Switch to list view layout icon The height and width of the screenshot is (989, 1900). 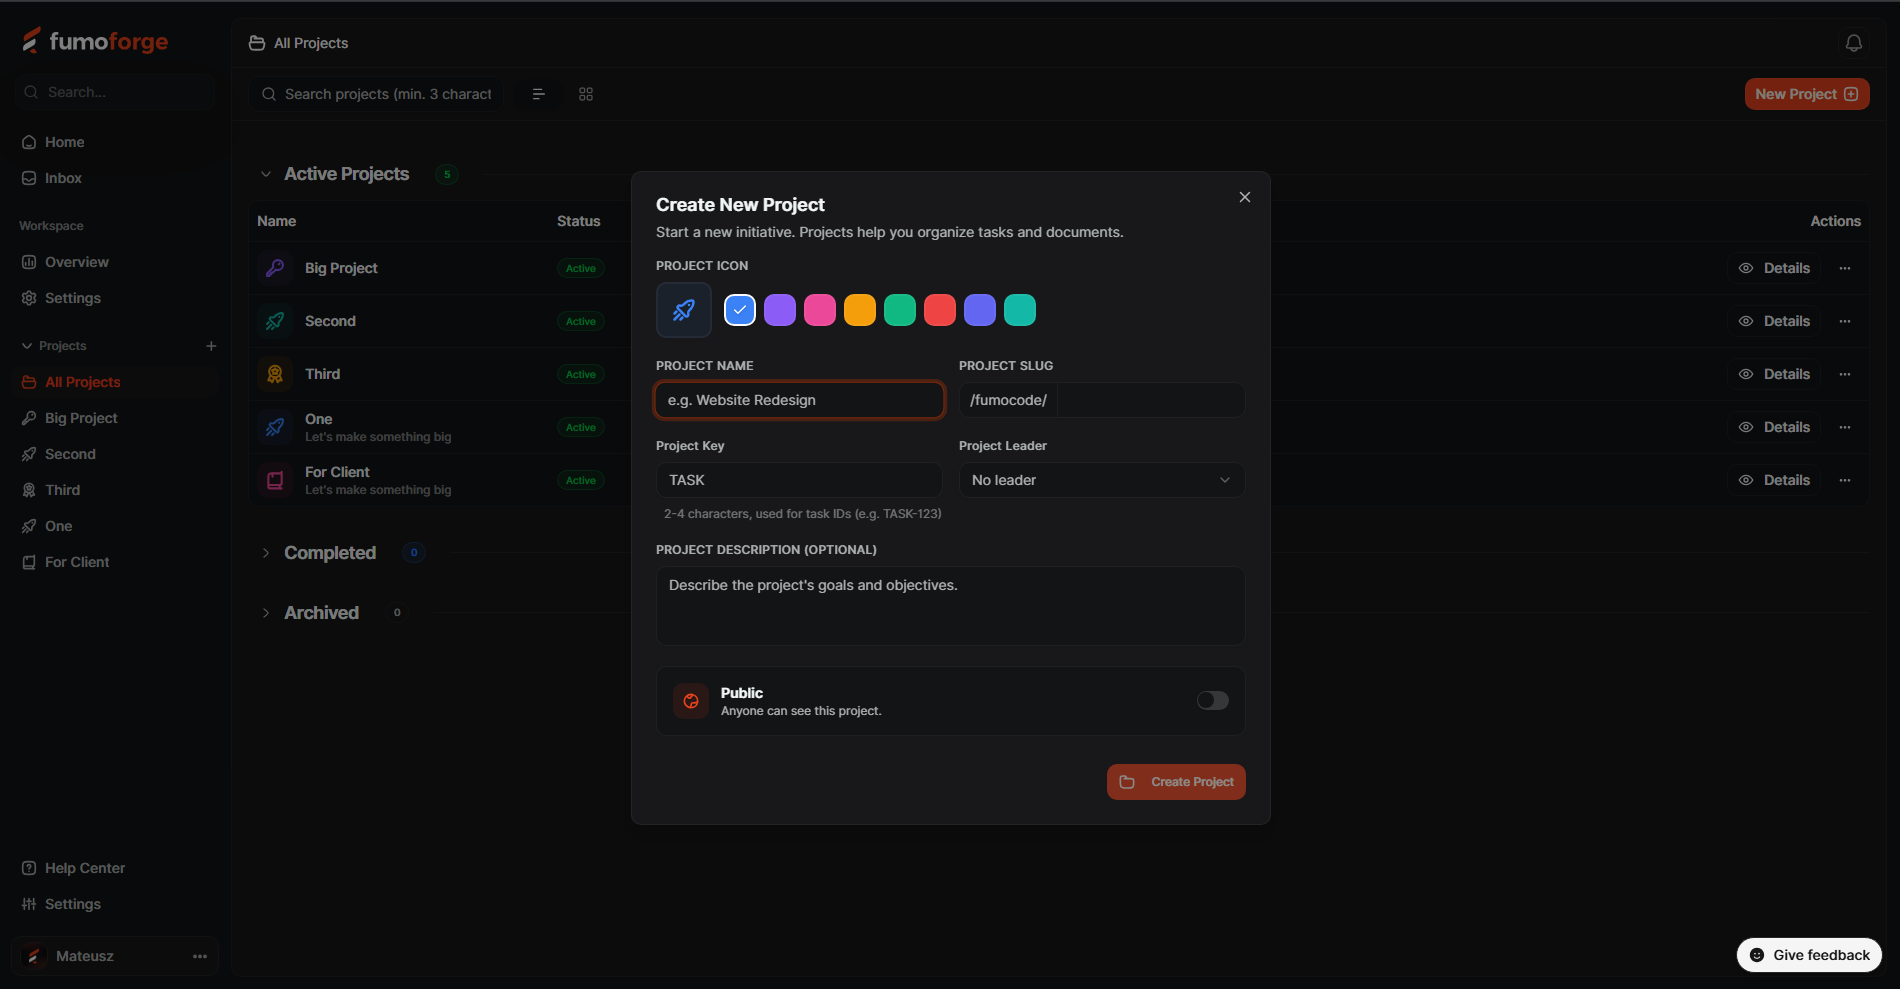point(538,94)
